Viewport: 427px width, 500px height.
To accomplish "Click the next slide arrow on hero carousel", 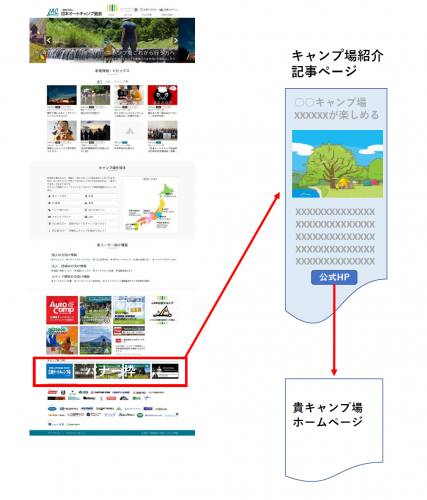I will (x=176, y=40).
